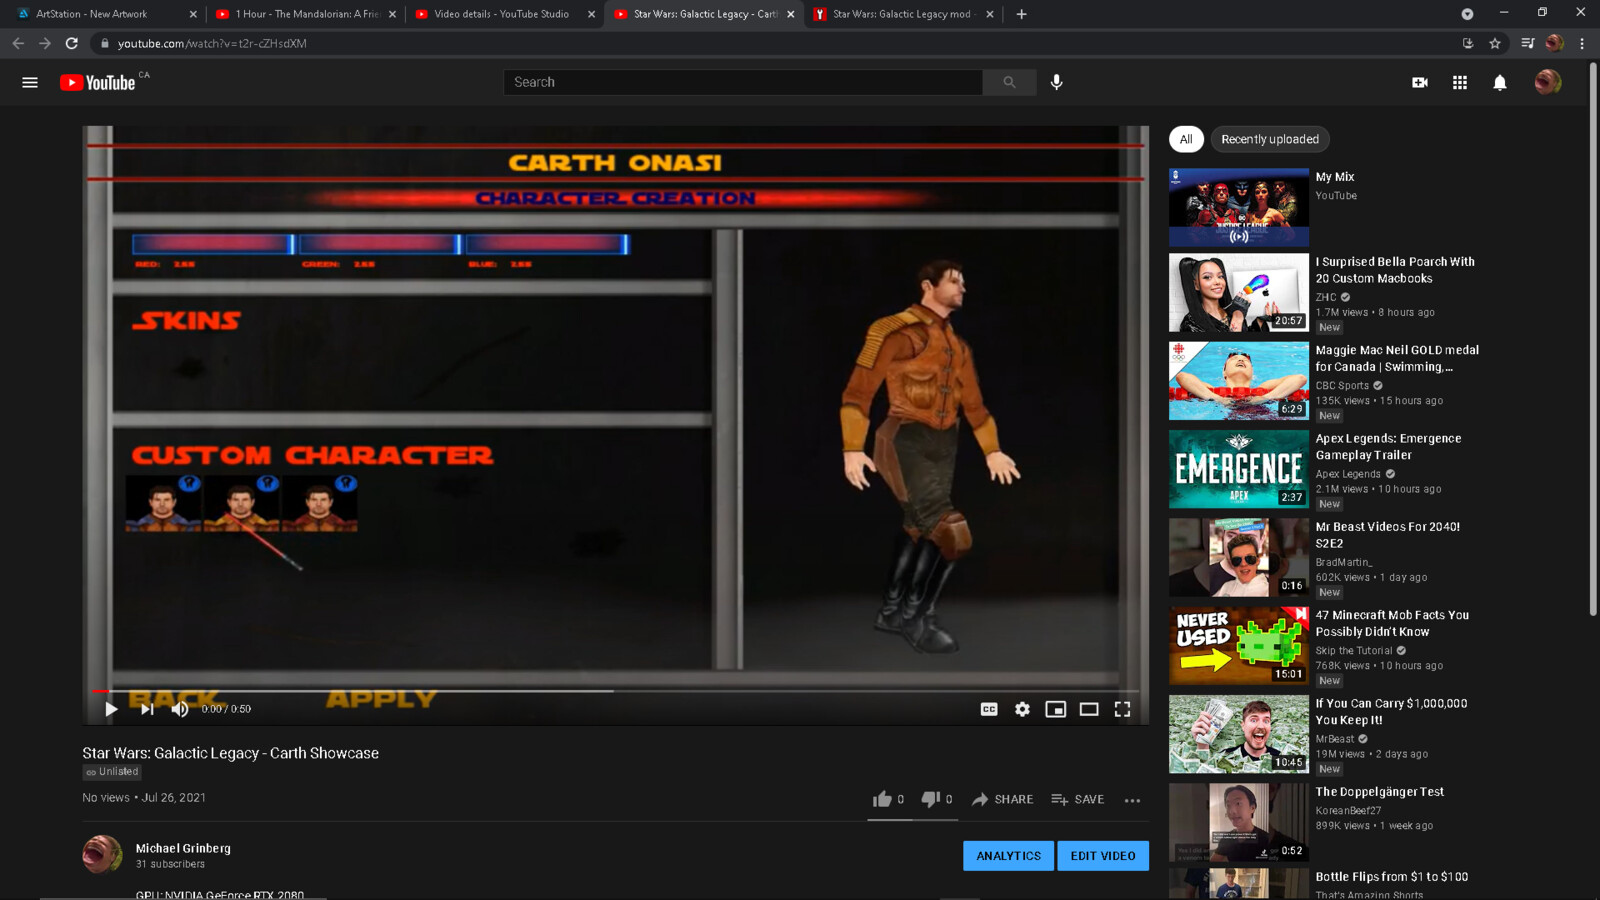Open Bottle Flips from $1 to $100 title

[x=1391, y=876]
